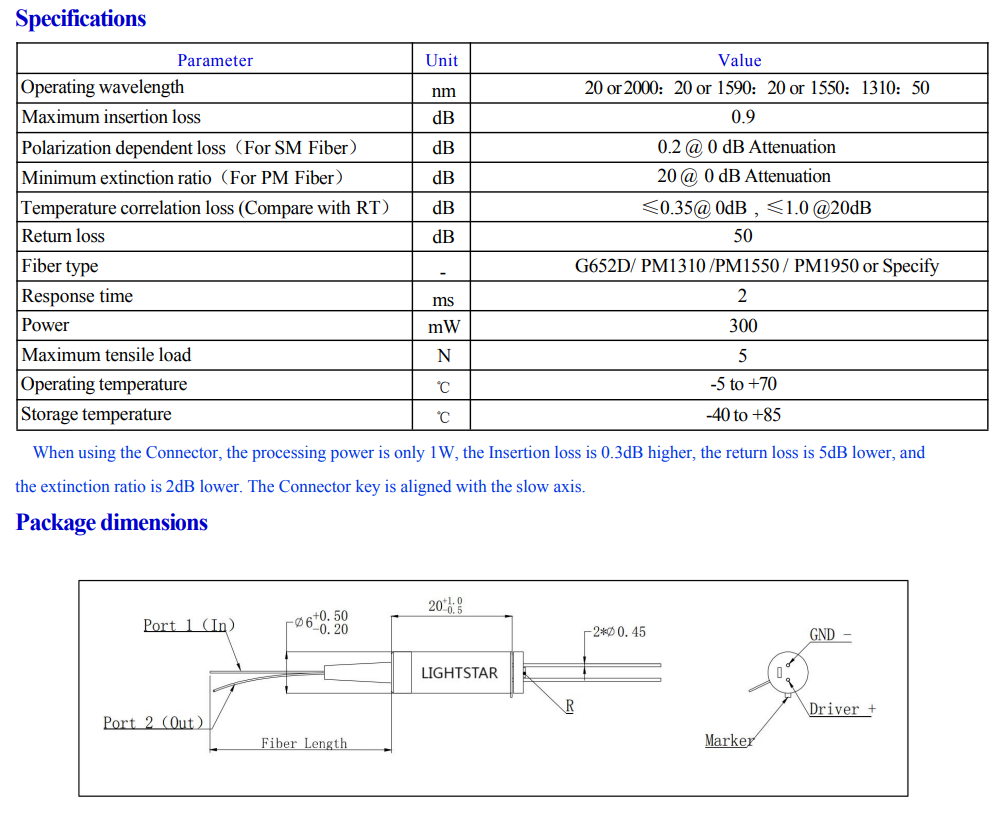Click the mW unit cell

pos(443,327)
